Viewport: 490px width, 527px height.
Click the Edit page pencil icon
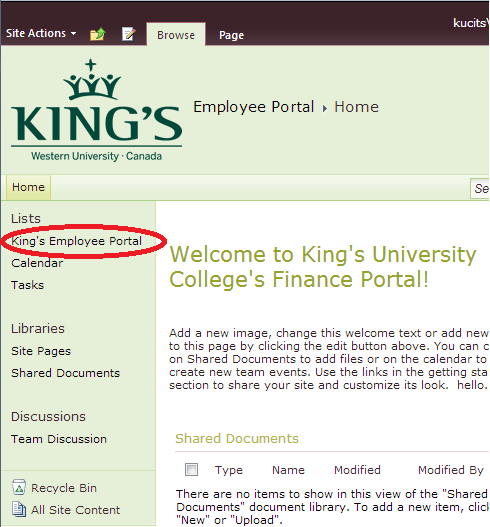tap(129, 34)
